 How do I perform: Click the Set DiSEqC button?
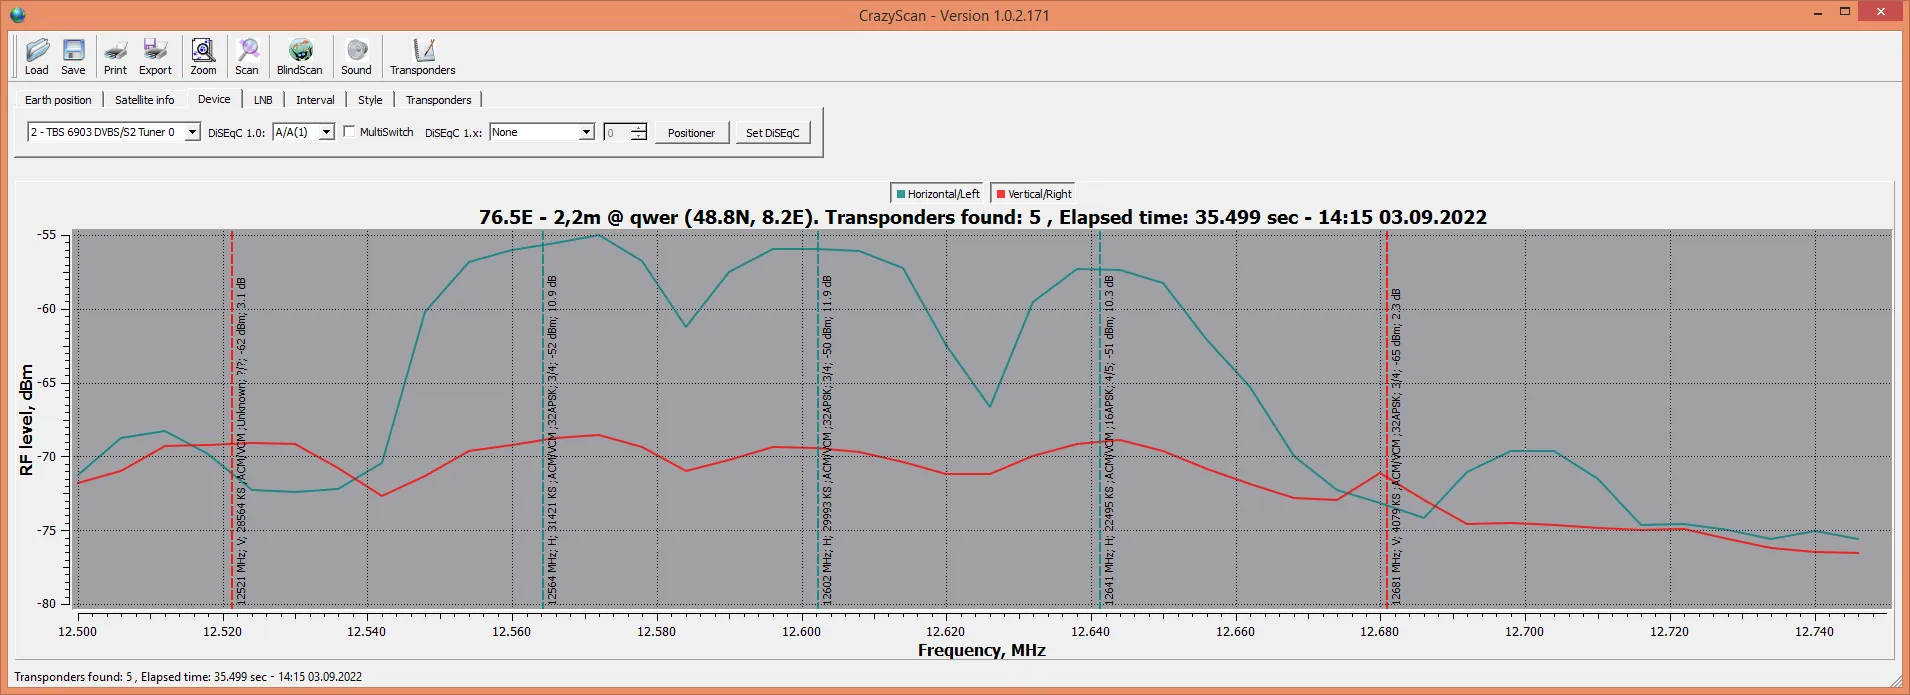[x=772, y=133]
